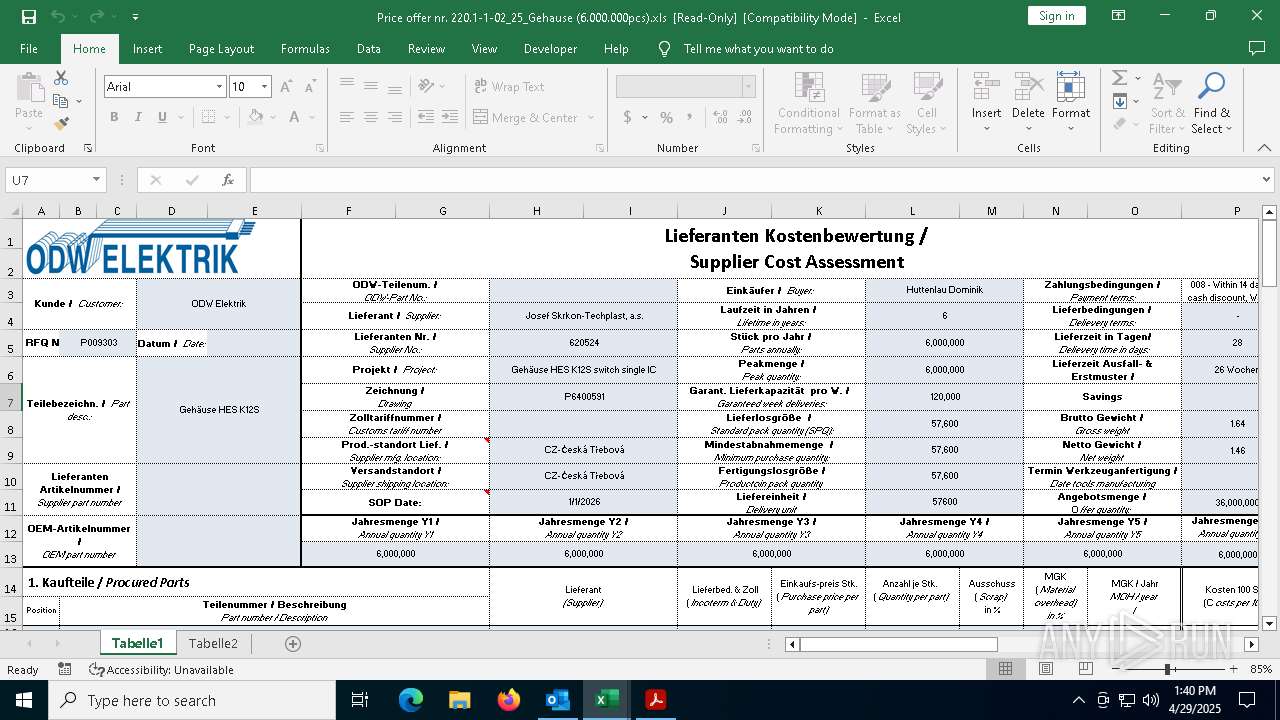Adjust the zoom slider

pos(1167,669)
